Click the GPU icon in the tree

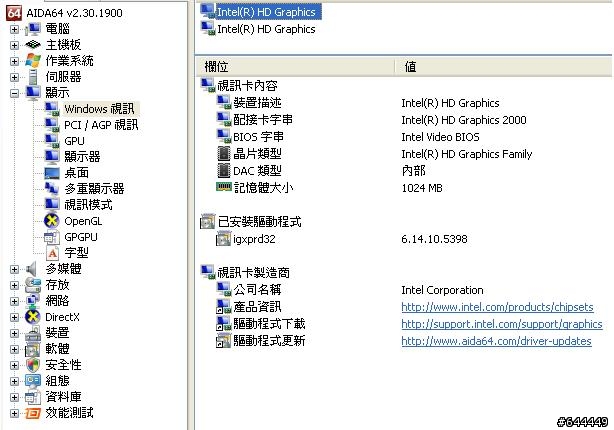point(52,141)
